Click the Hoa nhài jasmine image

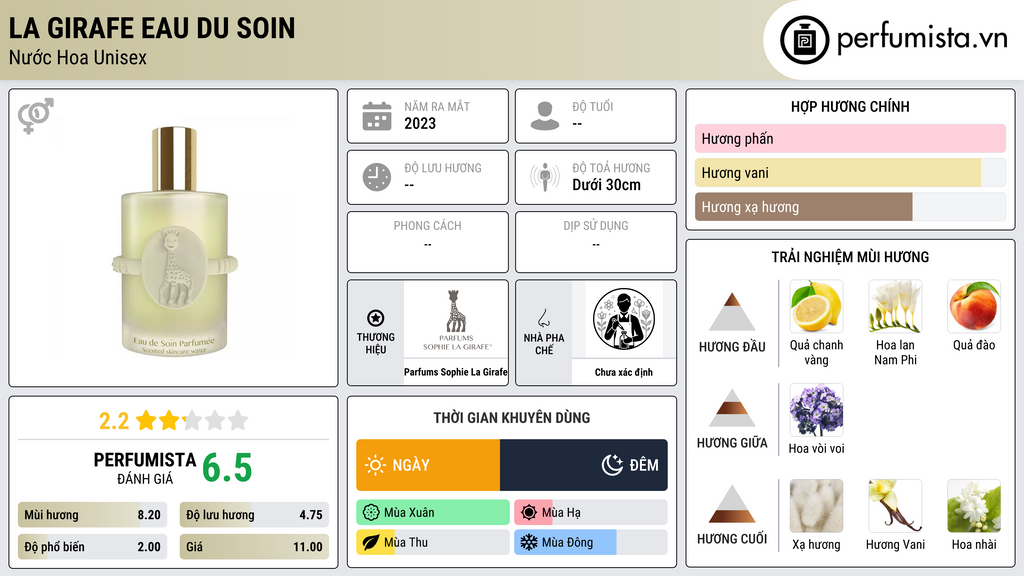(974, 506)
